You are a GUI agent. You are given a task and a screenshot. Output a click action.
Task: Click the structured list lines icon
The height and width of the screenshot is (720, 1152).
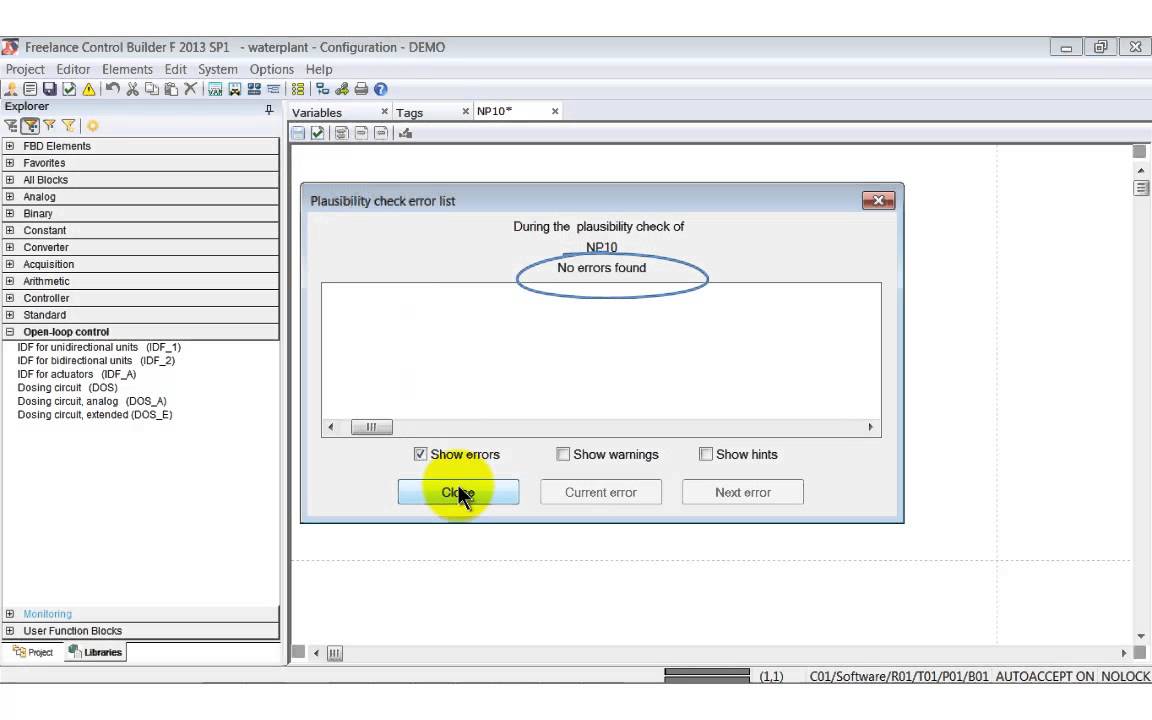tap(273, 89)
